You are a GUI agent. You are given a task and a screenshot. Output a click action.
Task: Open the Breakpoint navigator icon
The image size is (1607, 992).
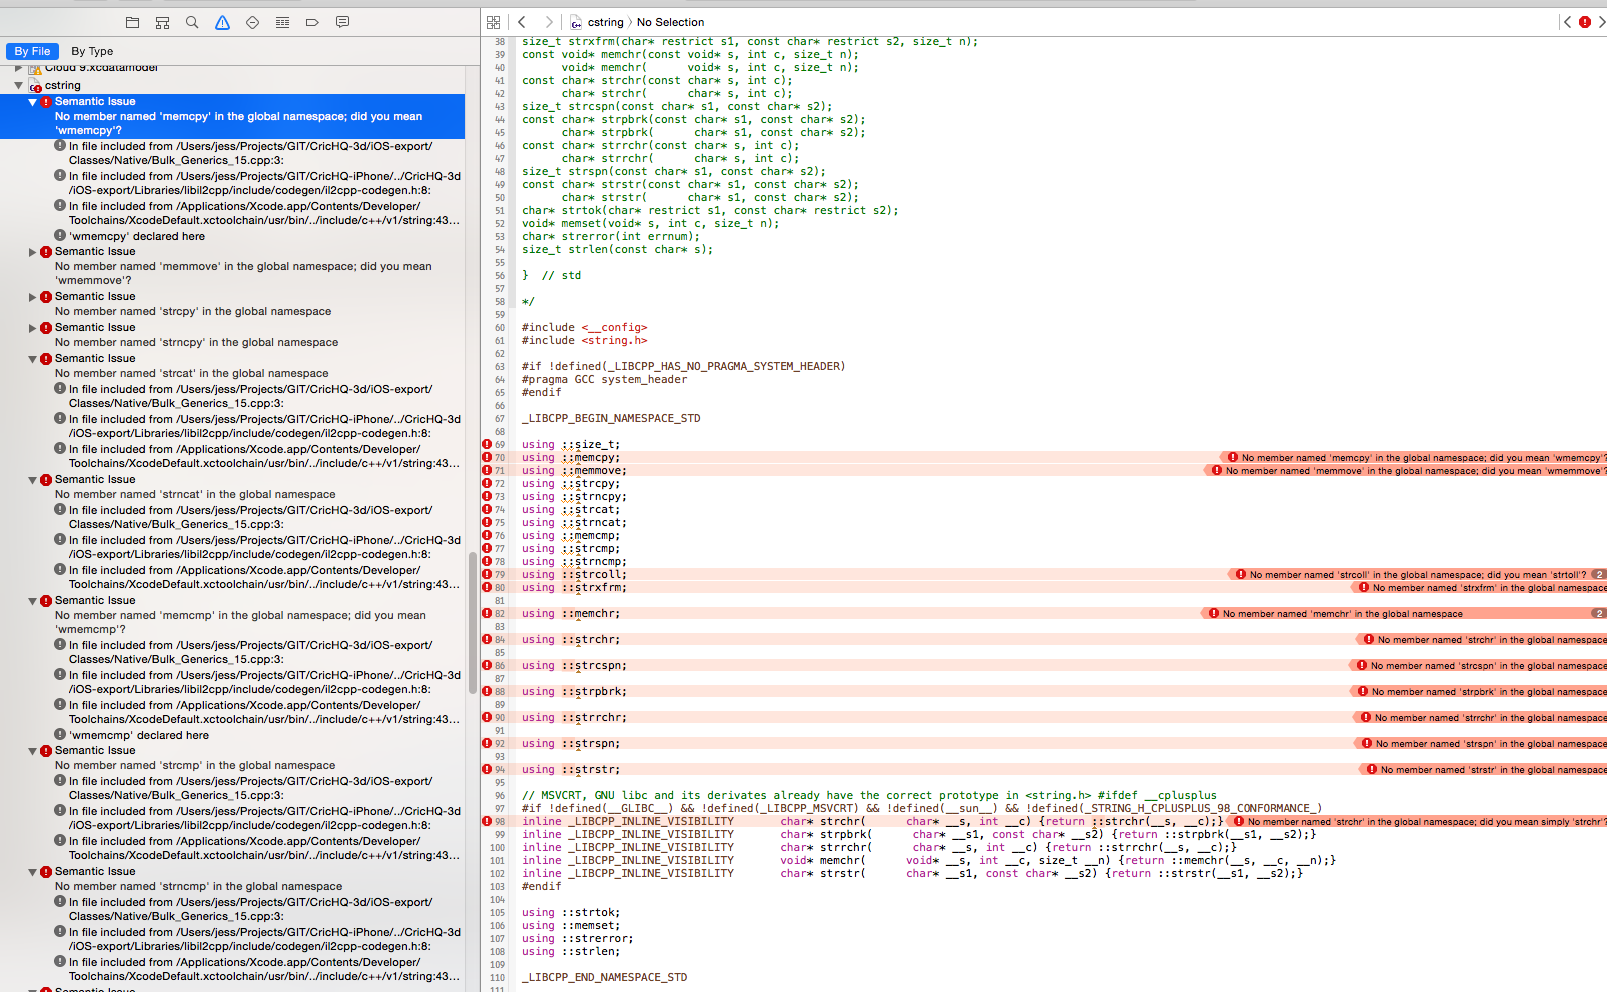(x=312, y=22)
